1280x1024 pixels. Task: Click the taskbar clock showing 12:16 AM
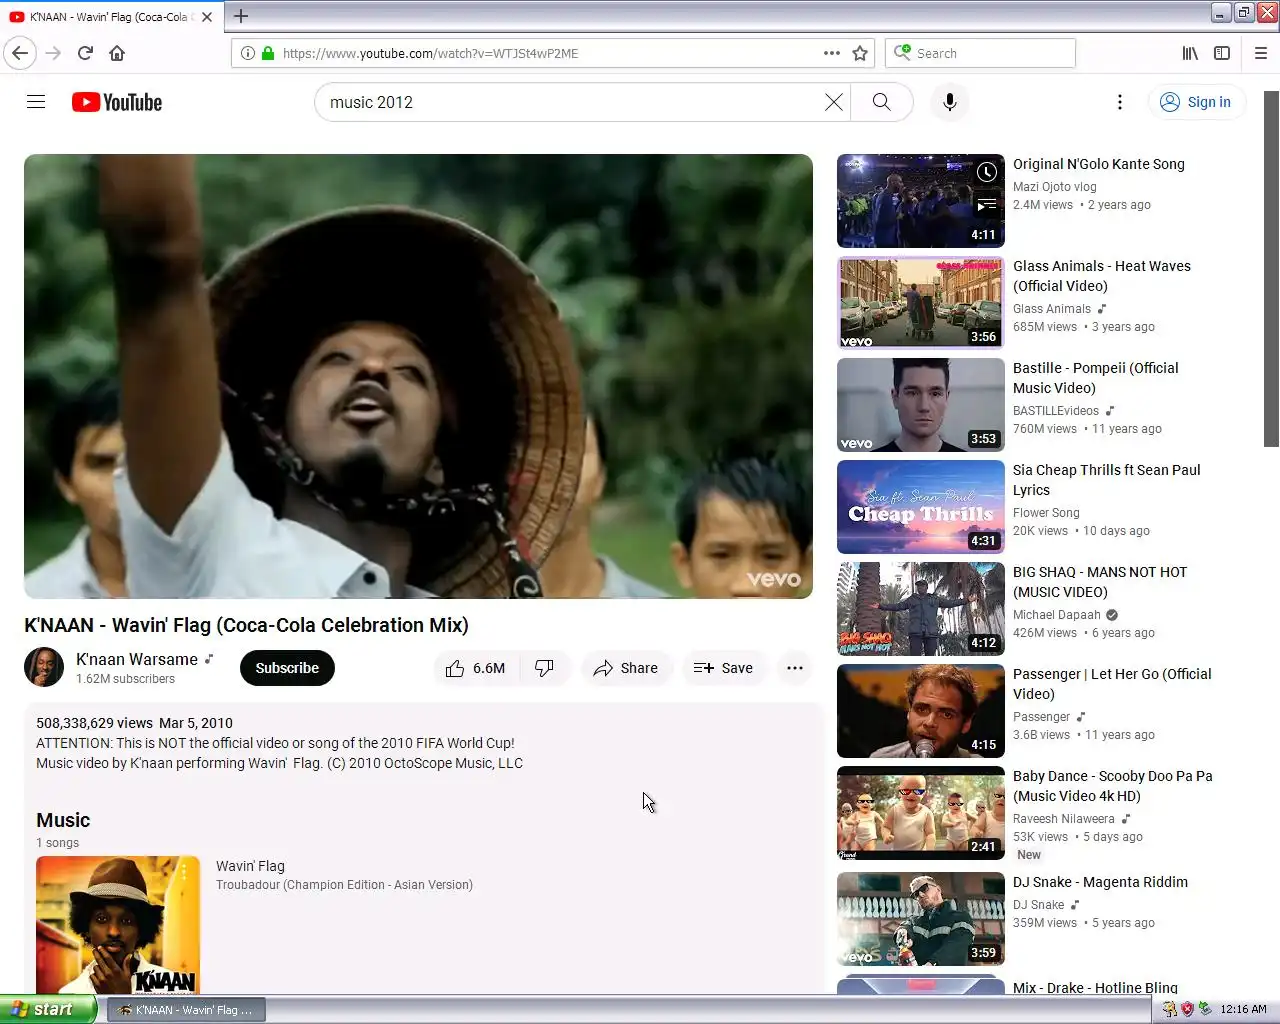pos(1243,1009)
